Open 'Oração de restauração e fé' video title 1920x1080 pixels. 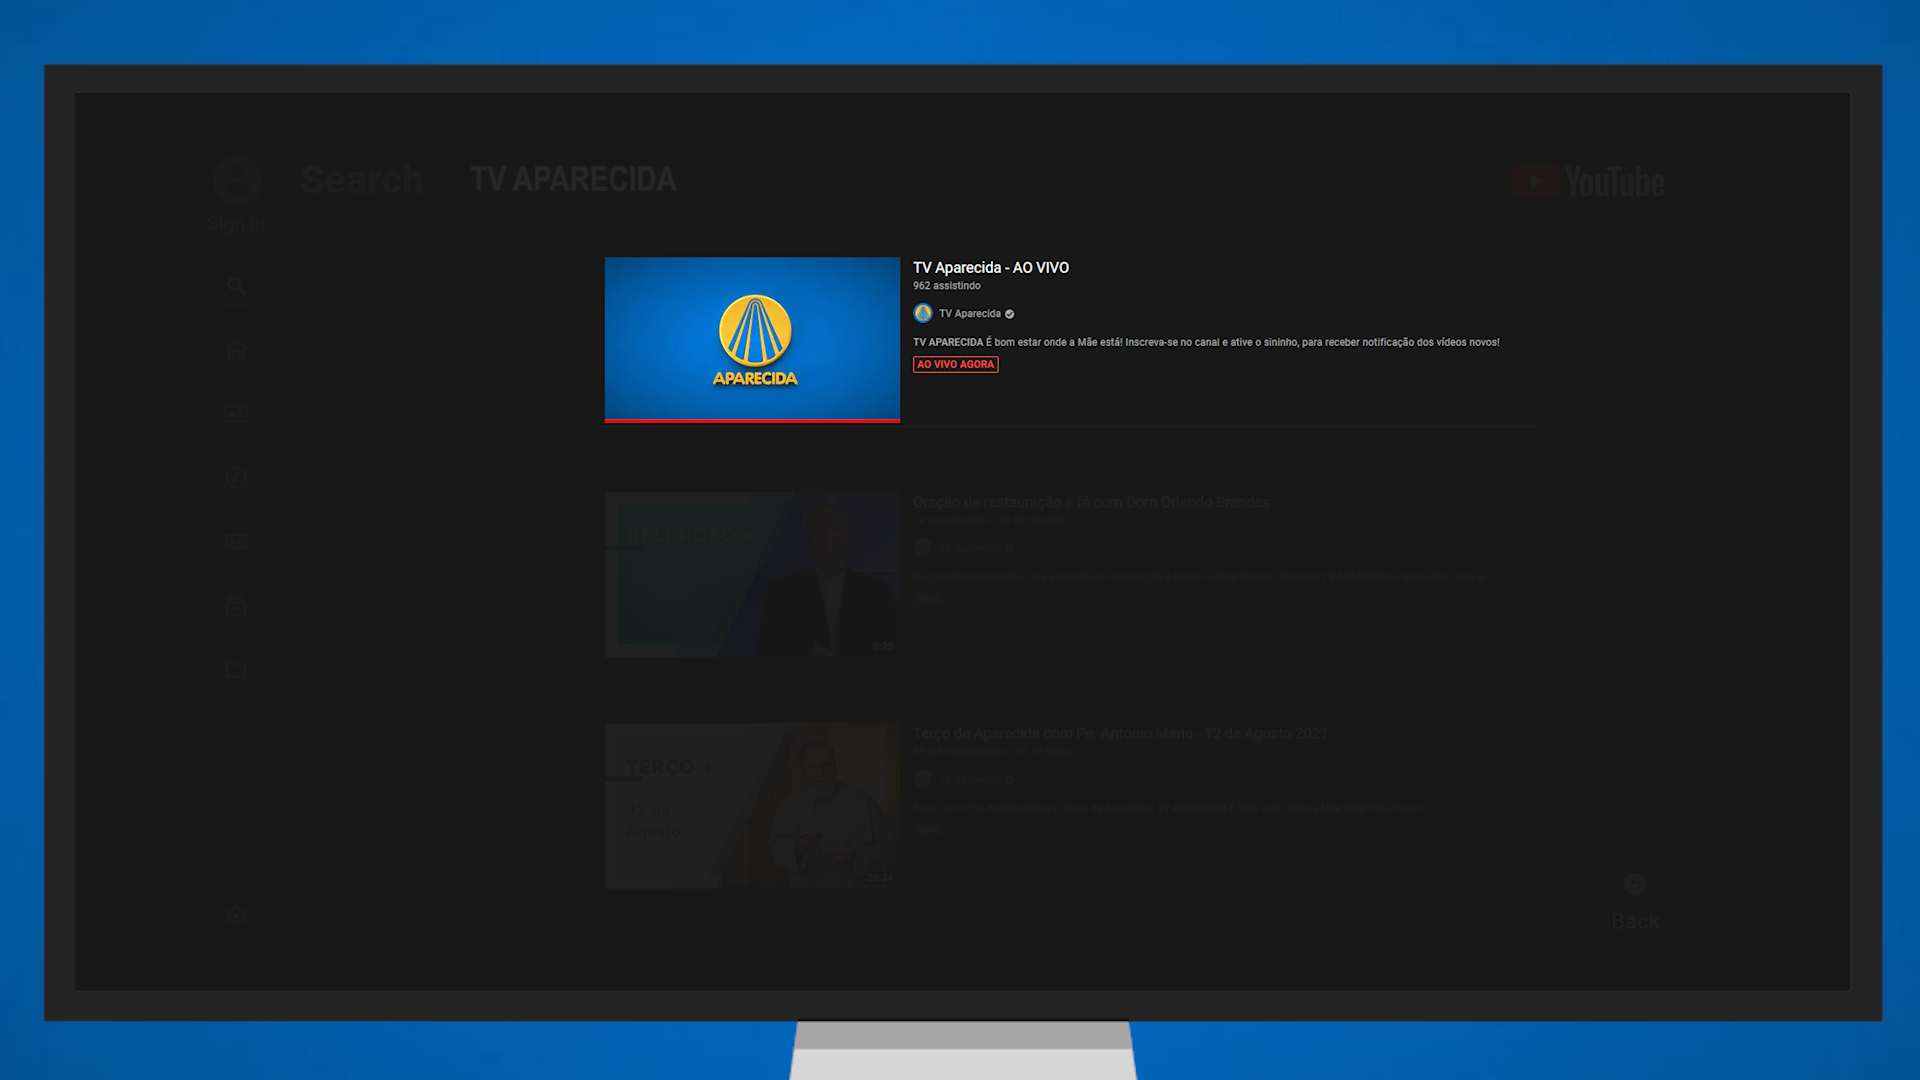1090,502
